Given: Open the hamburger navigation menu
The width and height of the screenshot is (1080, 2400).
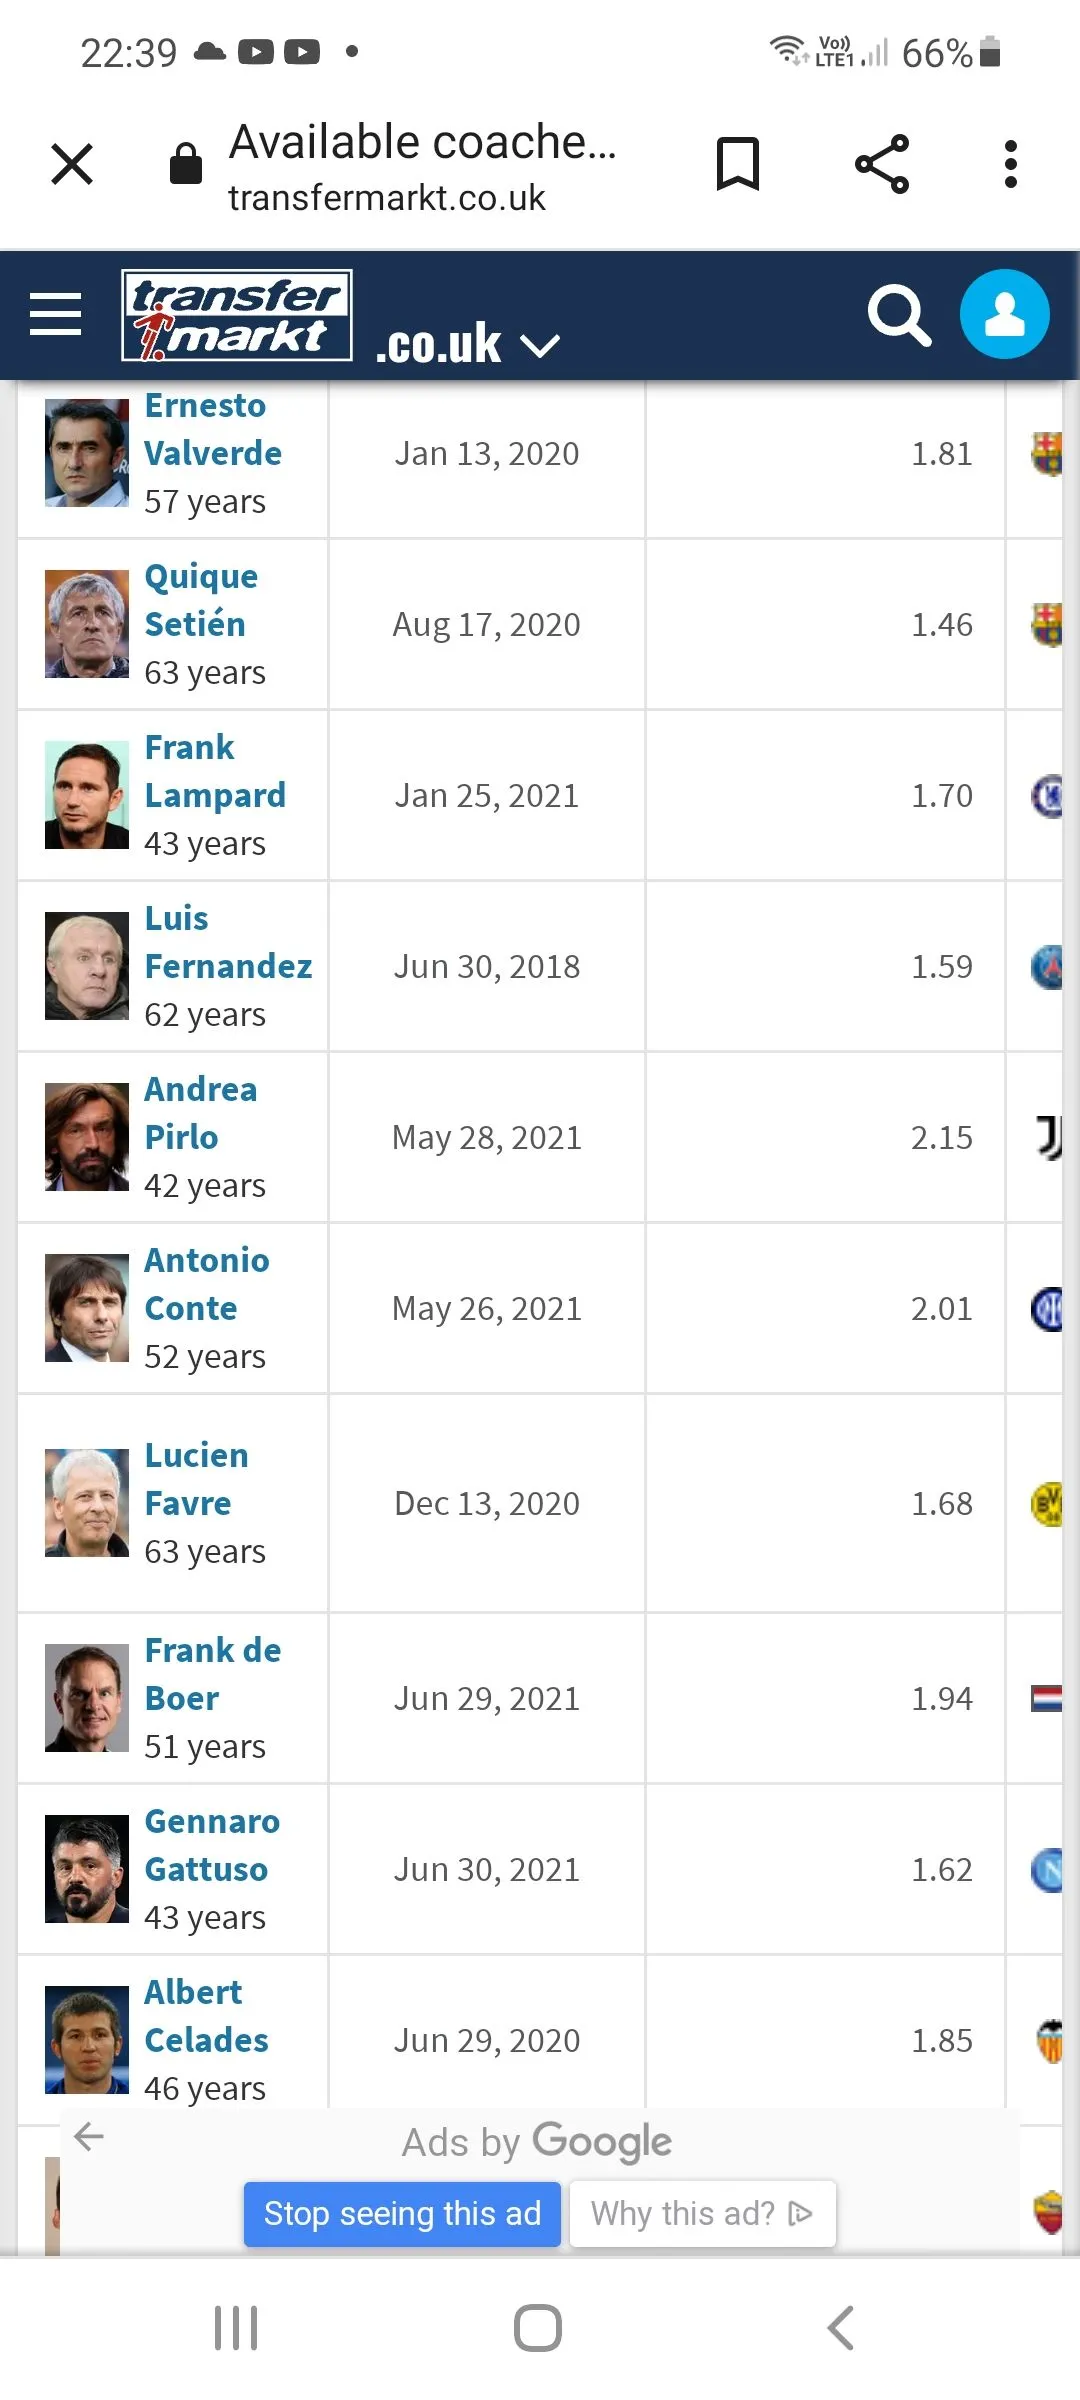Looking at the screenshot, I should coord(56,315).
